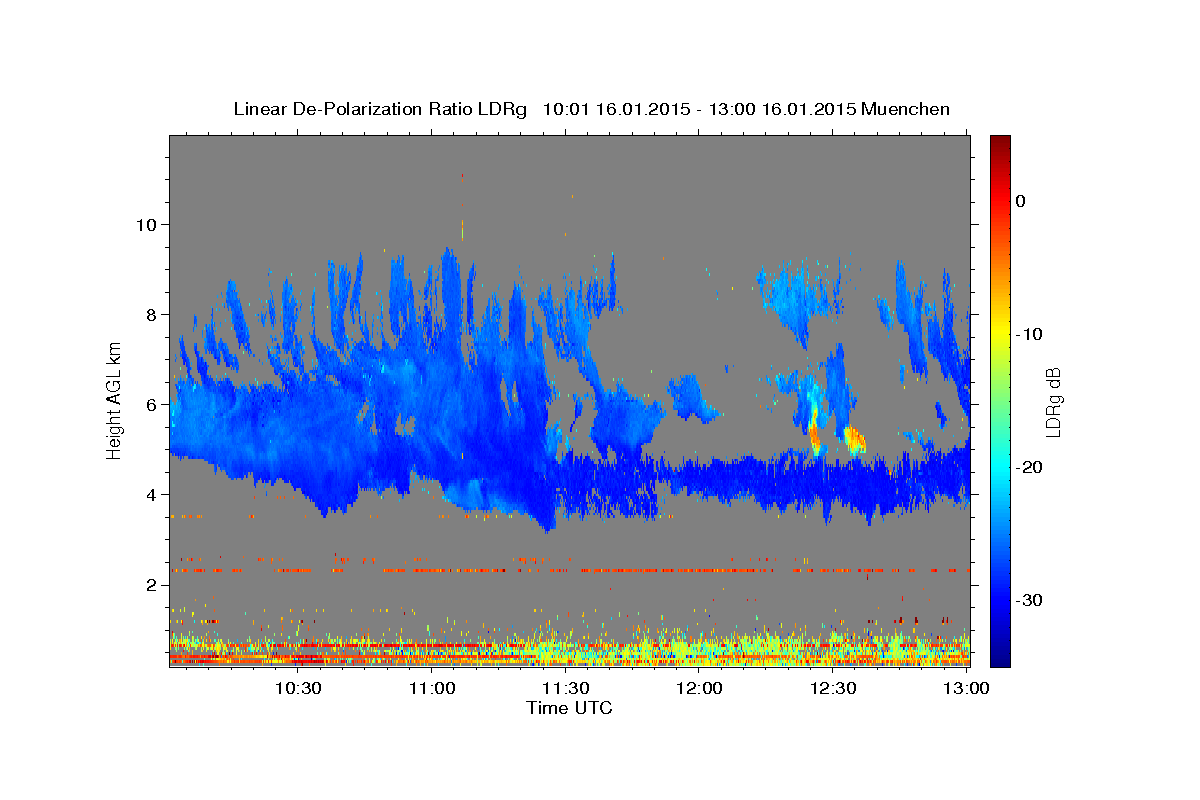Click the date range '10:01 16.01.2015 - 13:00 16.01.2015'
The height and width of the screenshot is (800, 1200).
coord(698,109)
